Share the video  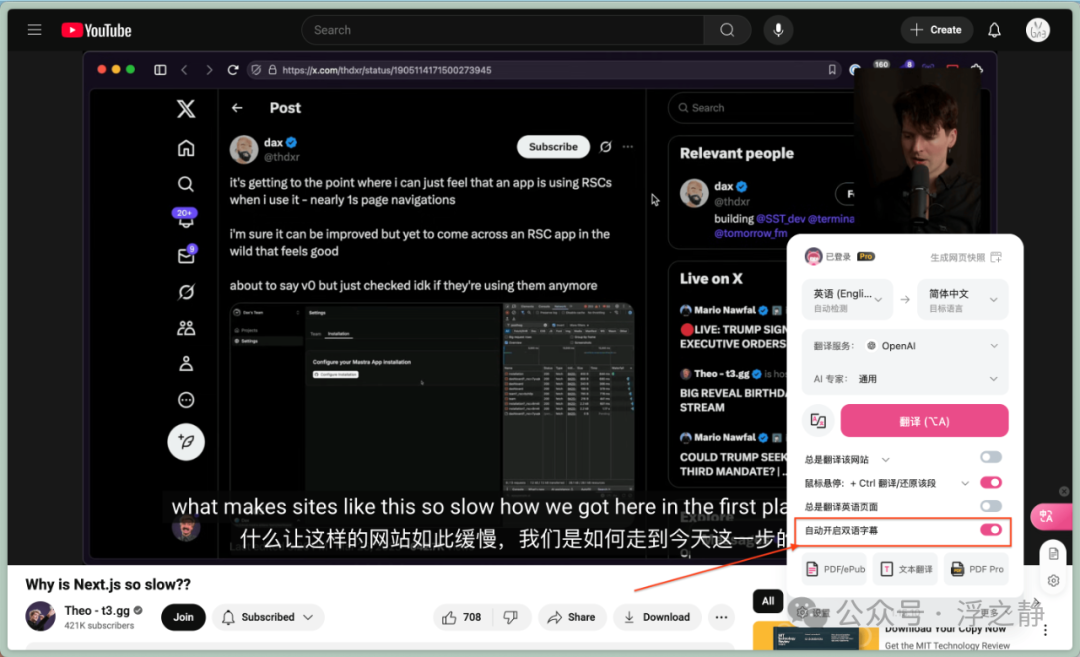pos(572,617)
